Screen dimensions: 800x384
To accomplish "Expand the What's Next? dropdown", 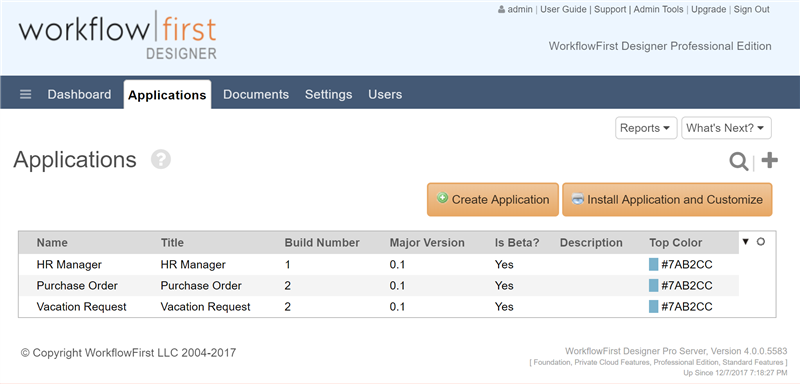I will click(726, 128).
